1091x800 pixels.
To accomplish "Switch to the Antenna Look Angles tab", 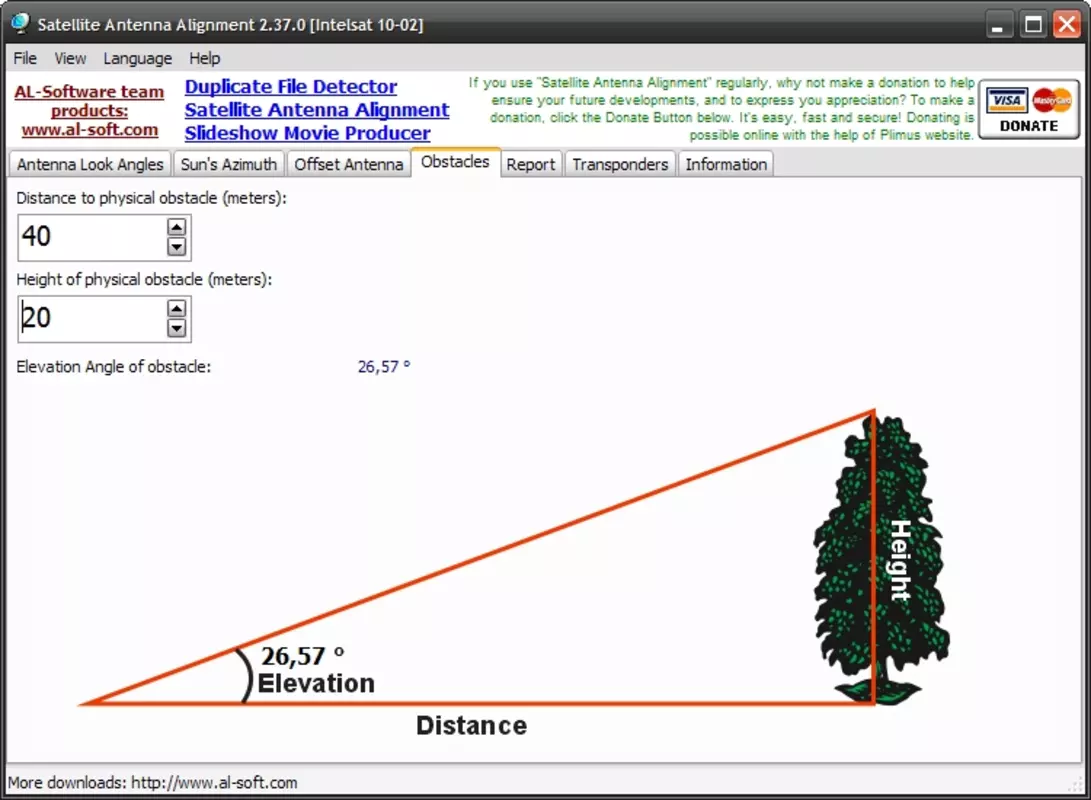I will click(x=90, y=164).
